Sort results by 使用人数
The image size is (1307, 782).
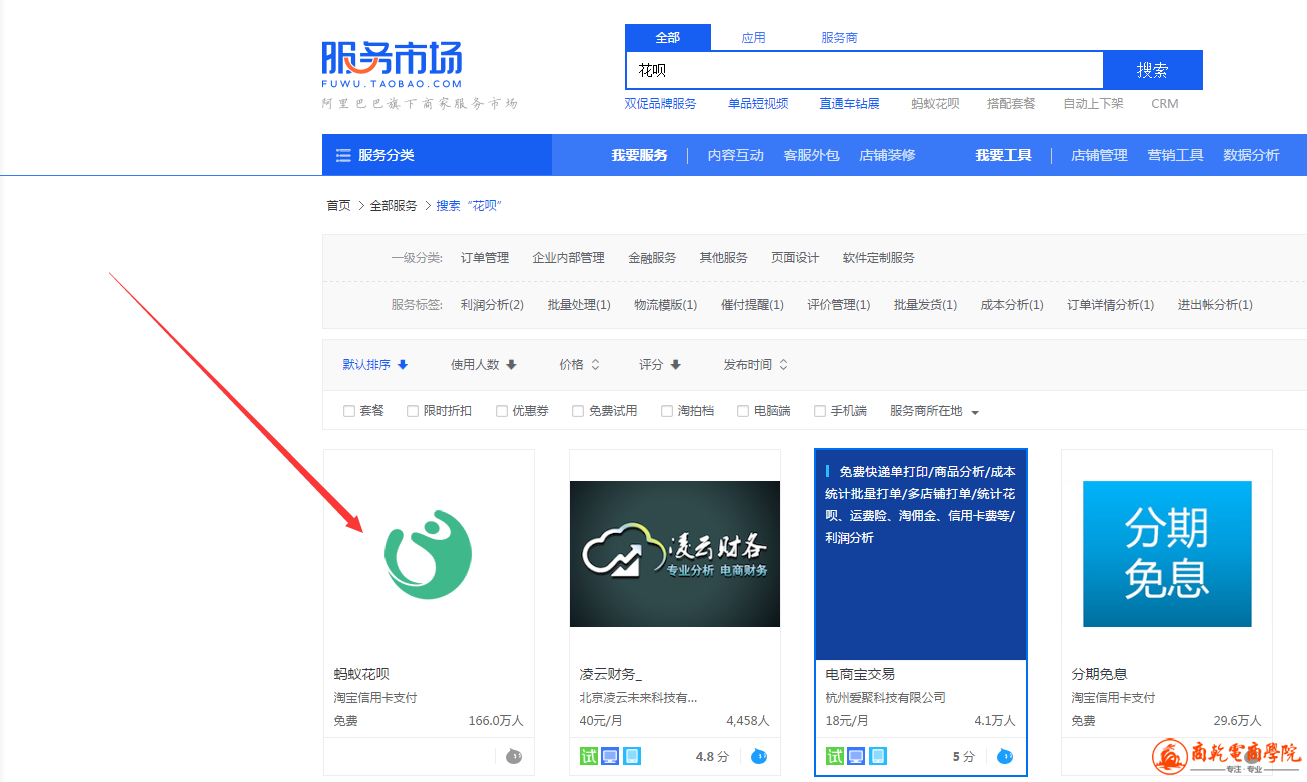click(484, 365)
